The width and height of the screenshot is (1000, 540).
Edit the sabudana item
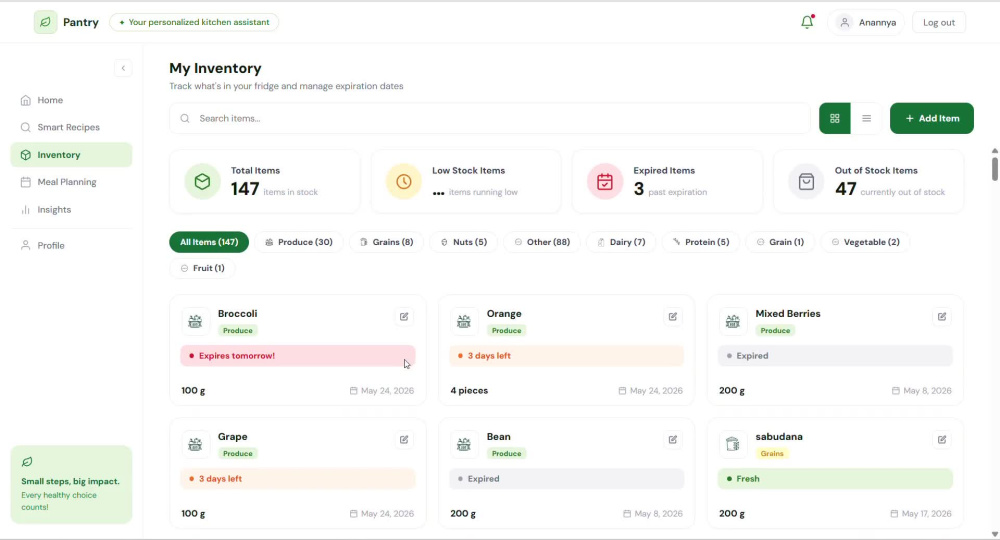[942, 440]
